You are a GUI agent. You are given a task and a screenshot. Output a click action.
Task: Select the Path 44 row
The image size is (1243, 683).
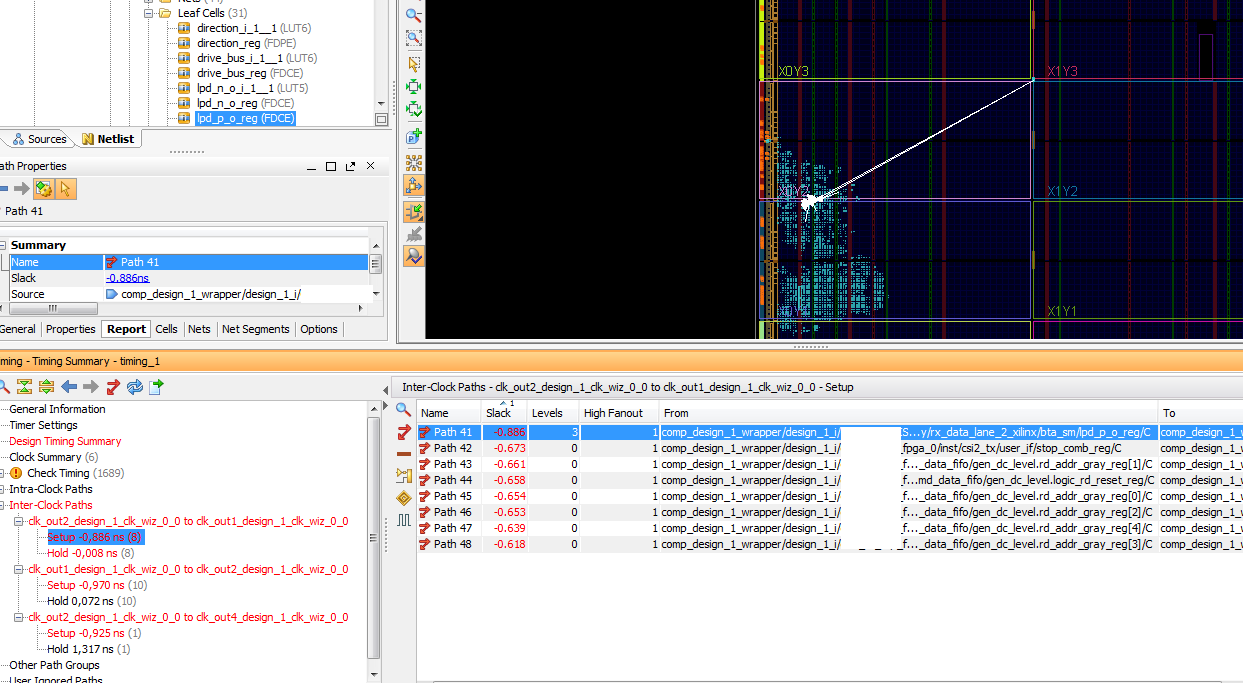(x=830, y=480)
